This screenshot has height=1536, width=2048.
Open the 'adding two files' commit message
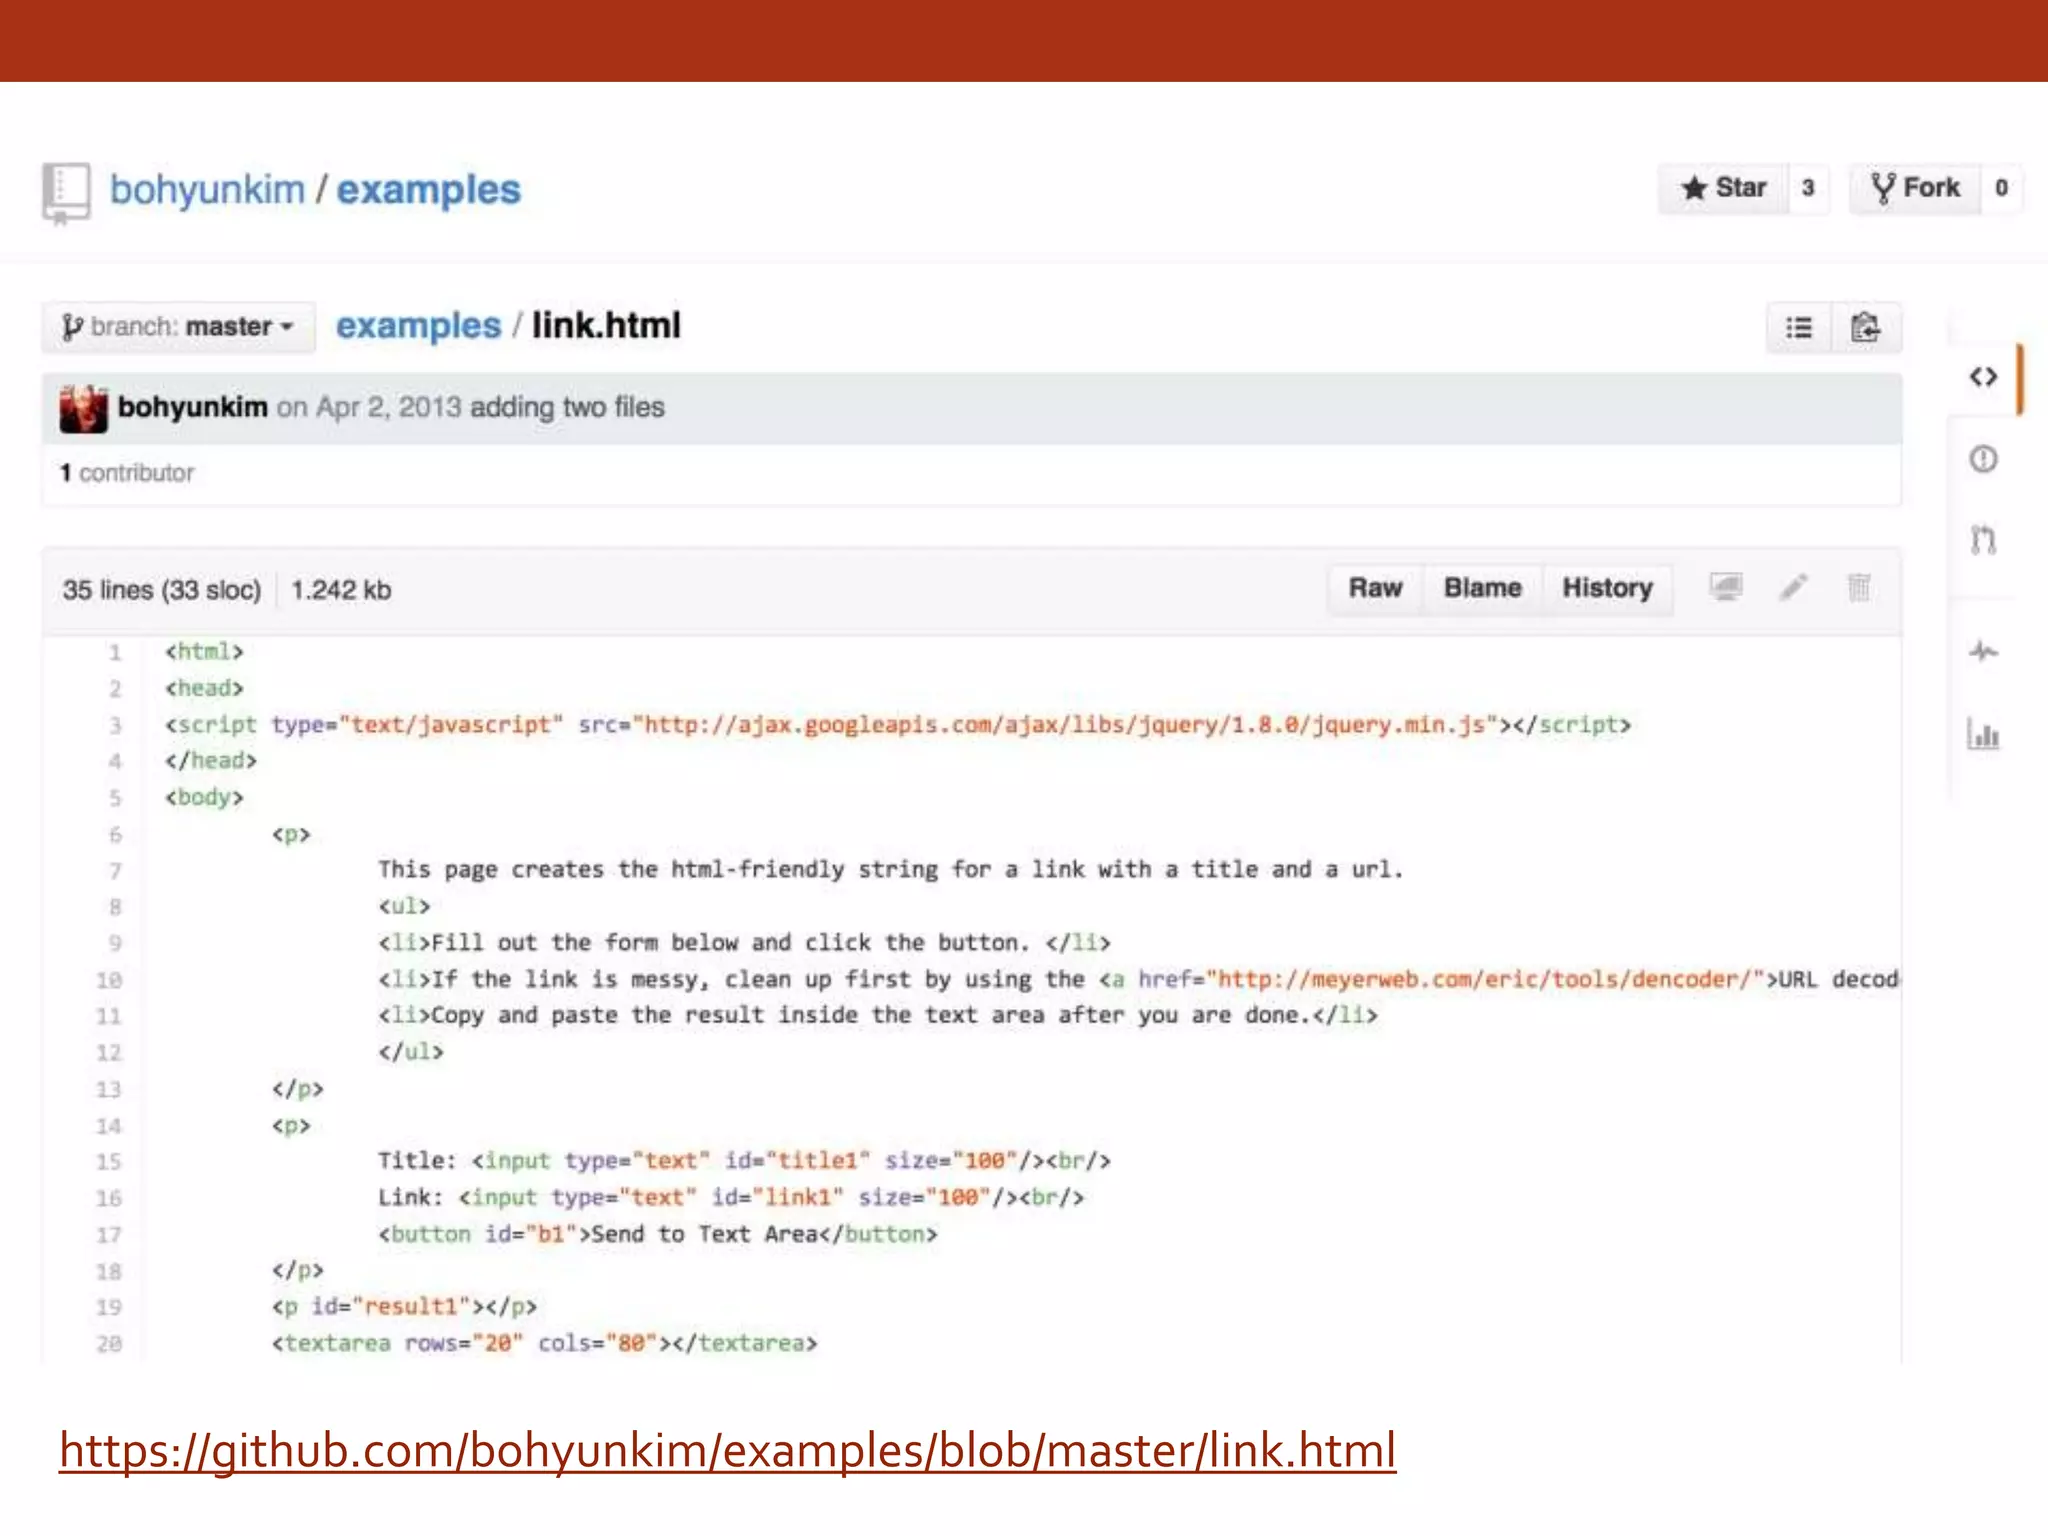click(x=567, y=407)
